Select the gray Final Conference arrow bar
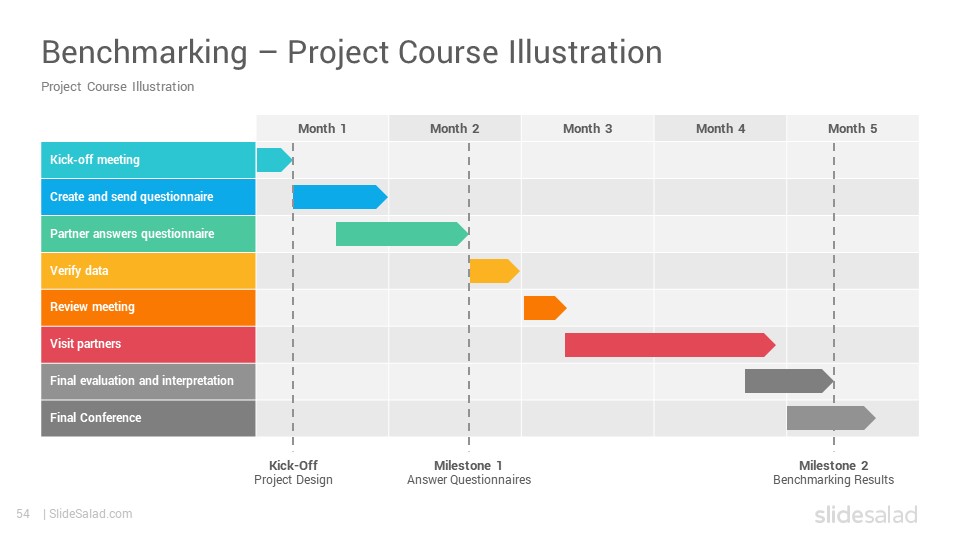Viewport: 960px width, 540px height. point(831,418)
